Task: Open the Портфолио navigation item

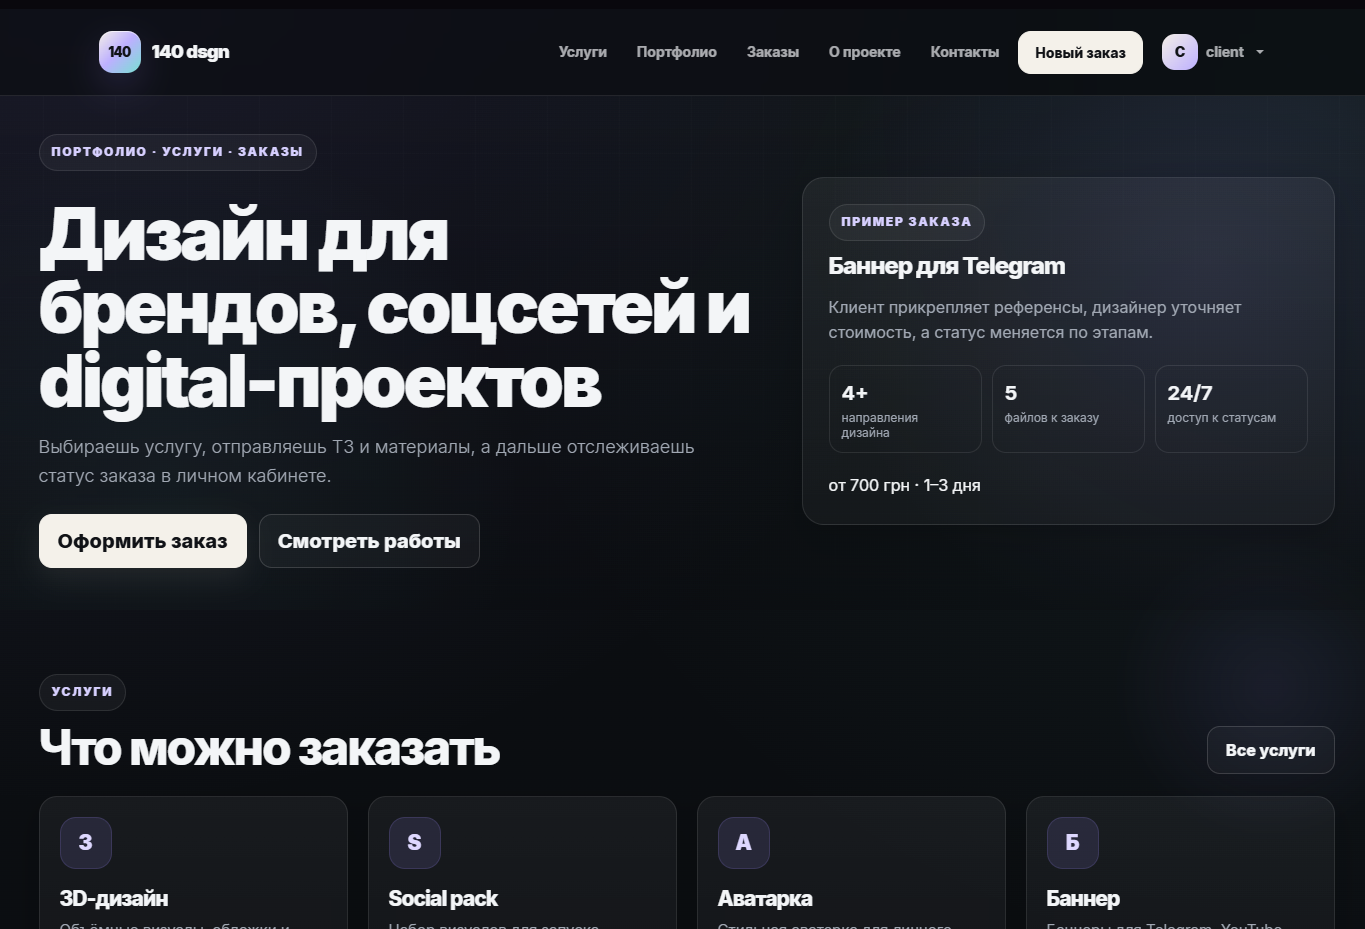Action: (677, 52)
